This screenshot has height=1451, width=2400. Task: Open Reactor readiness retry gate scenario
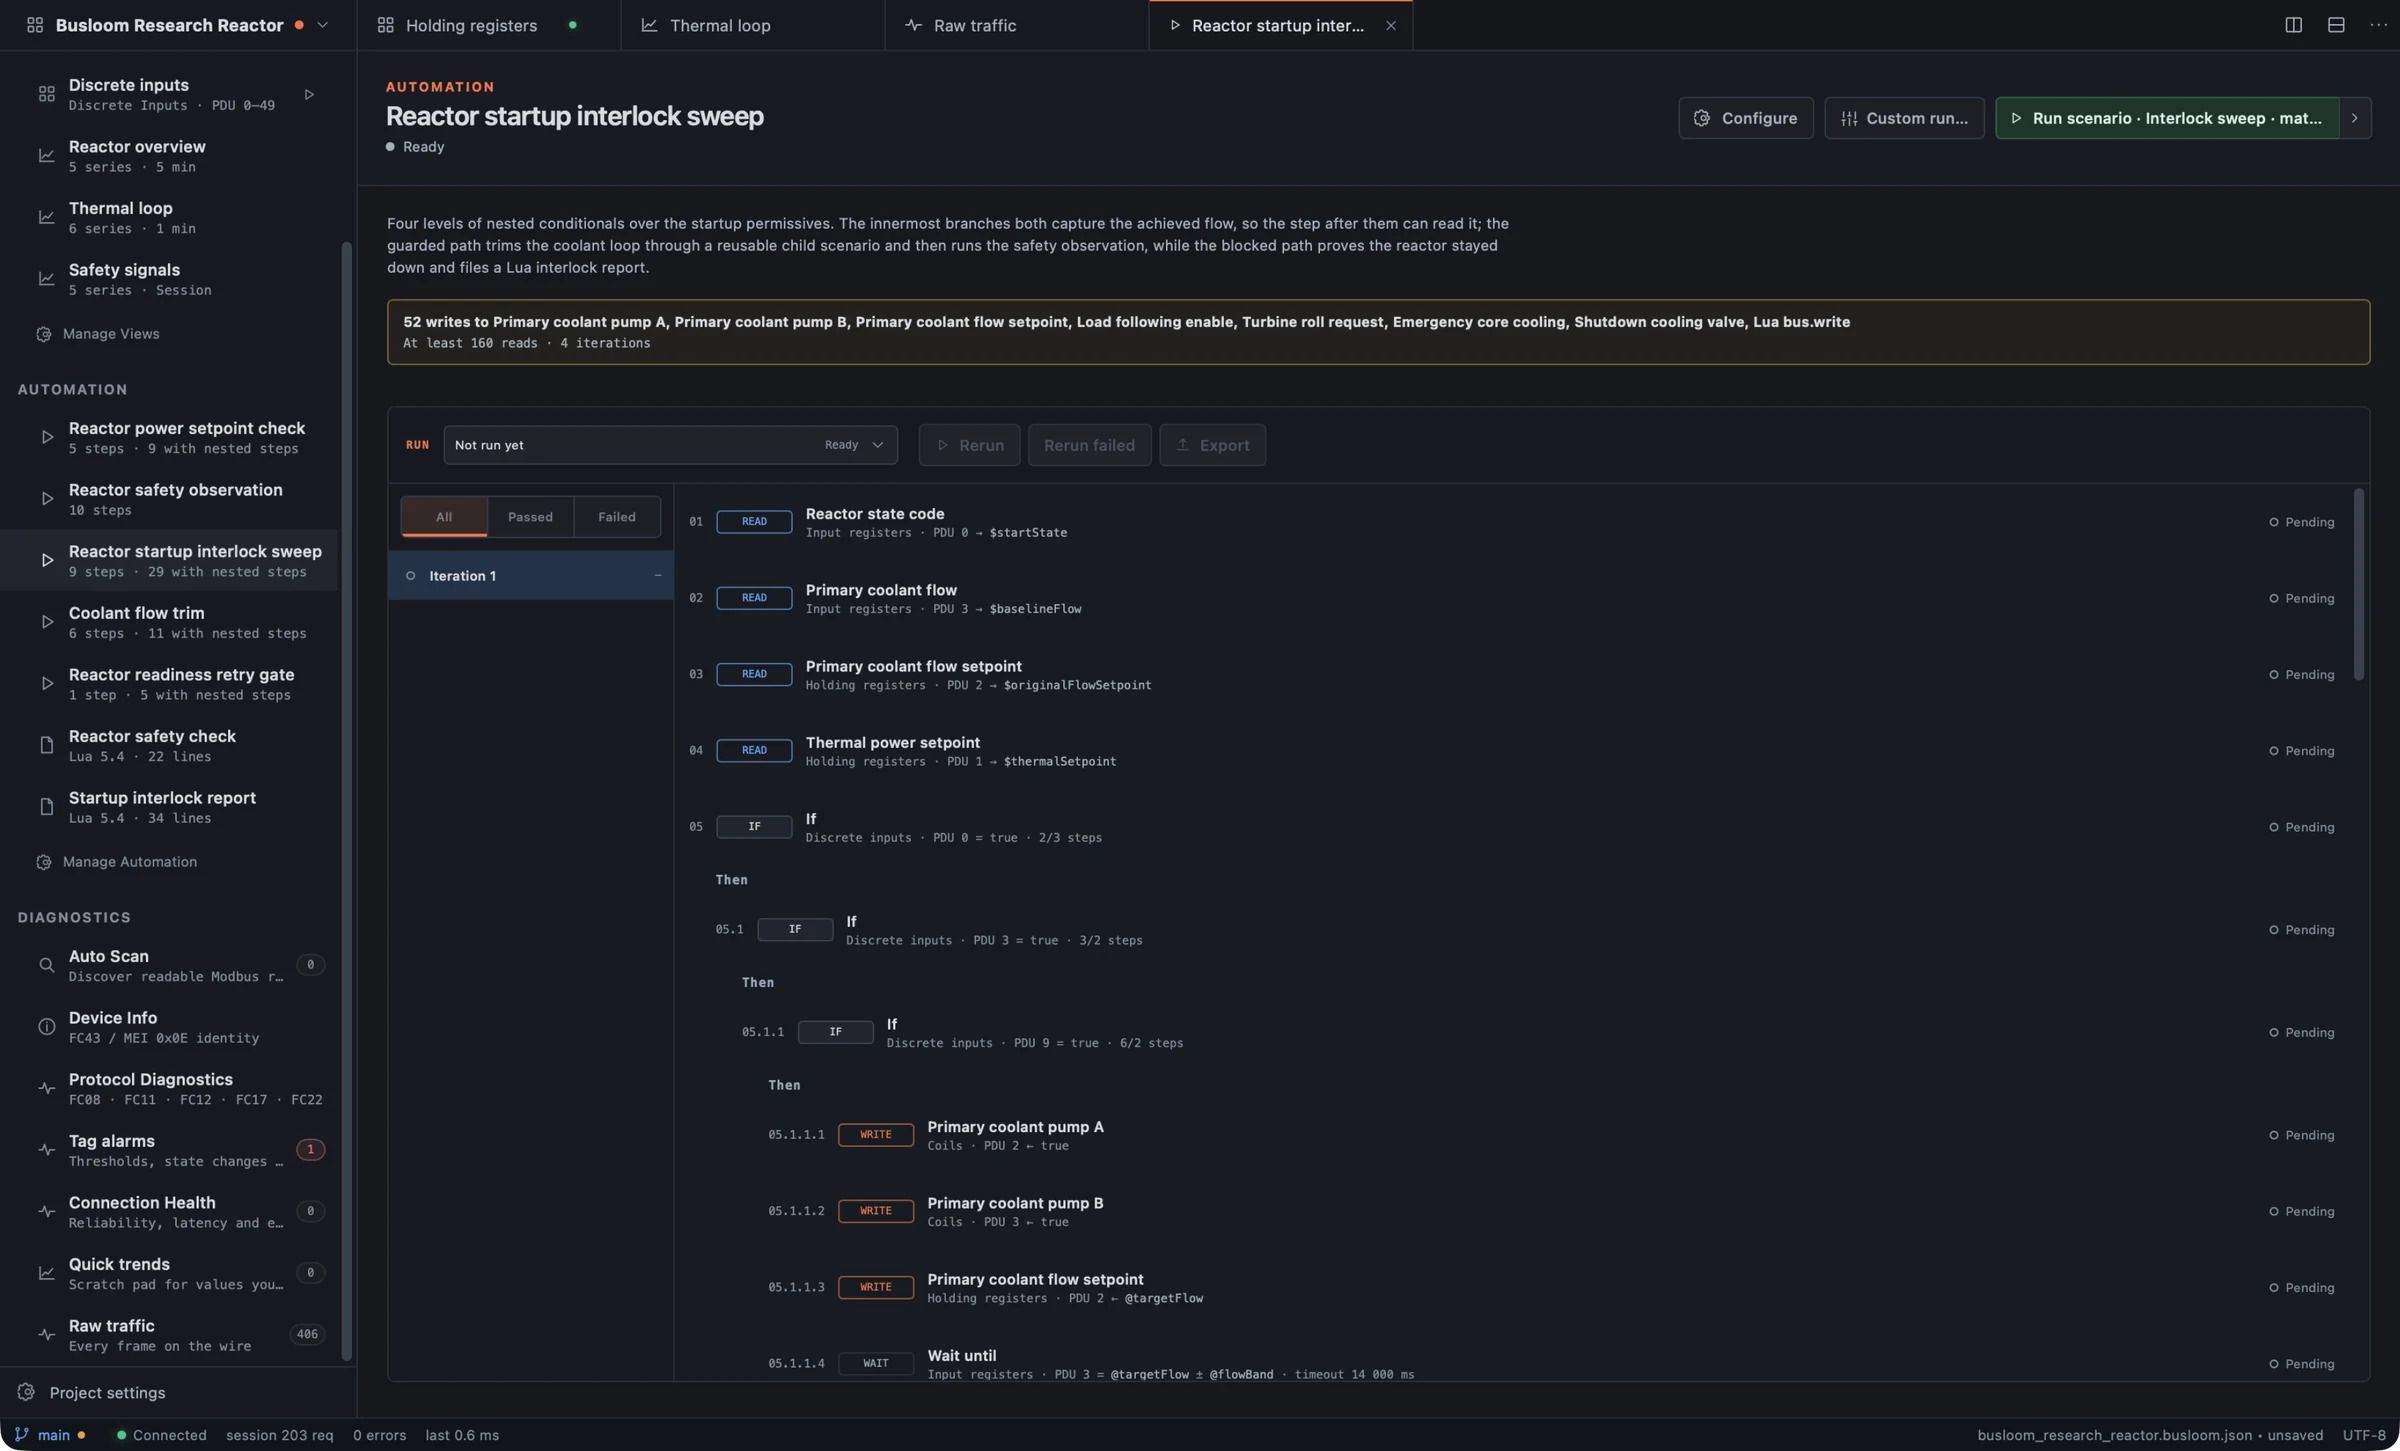(170, 684)
